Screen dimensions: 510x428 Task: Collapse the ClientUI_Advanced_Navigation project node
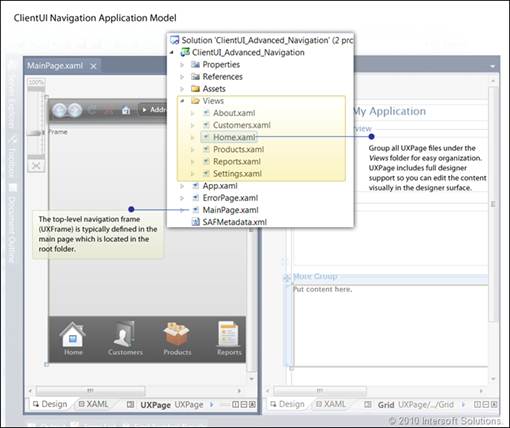pyautogui.click(x=172, y=52)
